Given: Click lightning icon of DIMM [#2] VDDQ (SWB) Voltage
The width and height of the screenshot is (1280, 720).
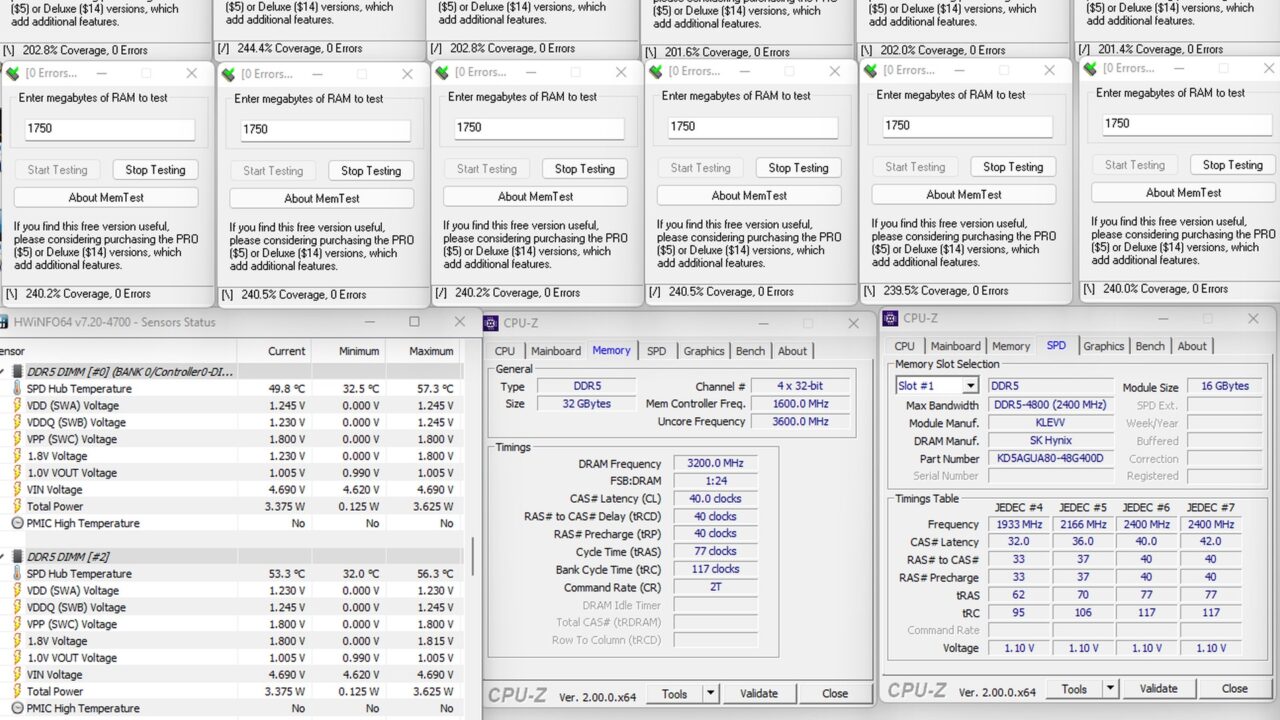Looking at the screenshot, I should (17, 607).
